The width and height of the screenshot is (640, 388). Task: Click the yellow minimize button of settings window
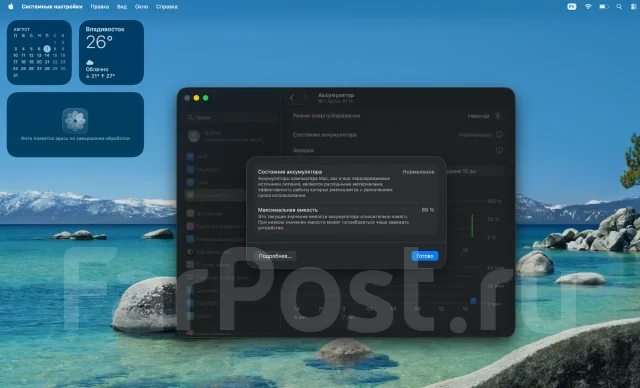point(196,98)
